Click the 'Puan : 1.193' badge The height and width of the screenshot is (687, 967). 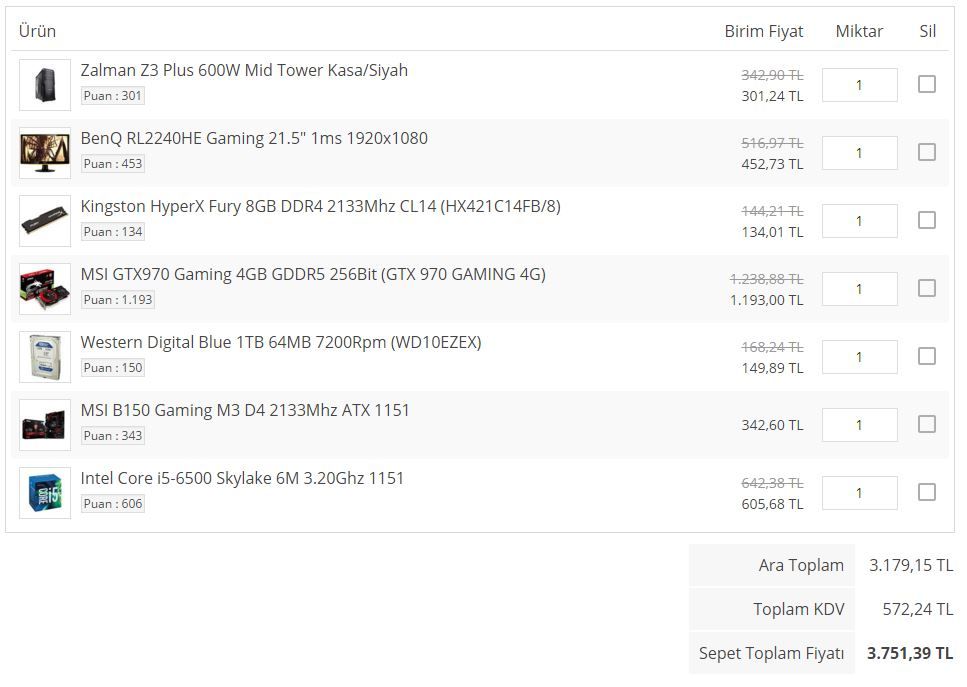pos(118,300)
